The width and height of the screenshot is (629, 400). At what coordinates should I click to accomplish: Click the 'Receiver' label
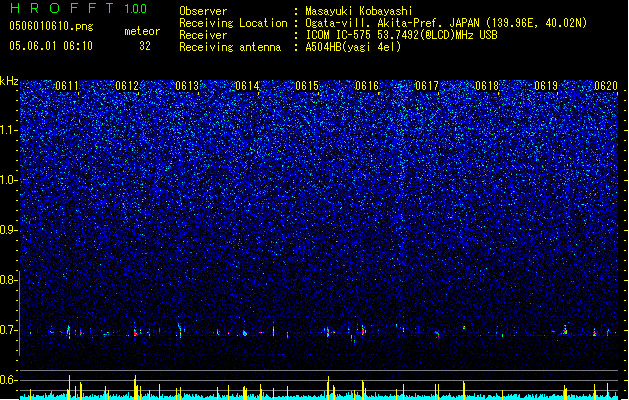coord(203,35)
